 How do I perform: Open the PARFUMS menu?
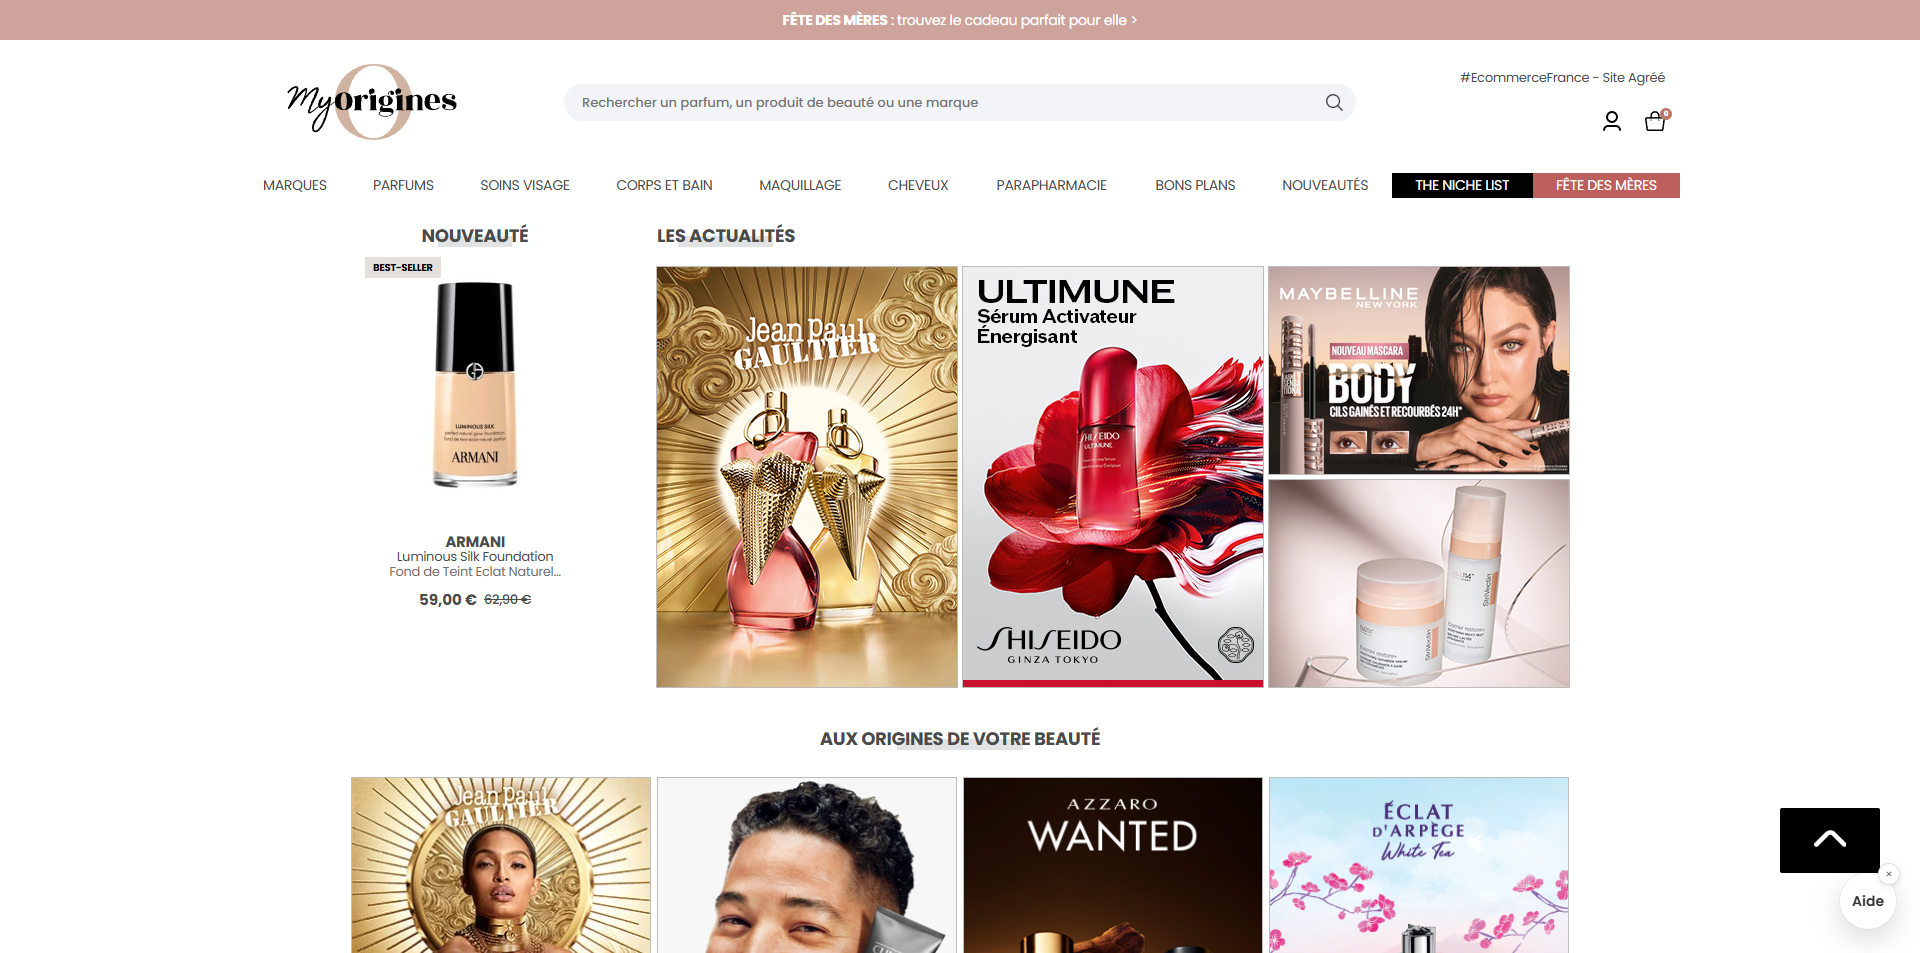click(x=403, y=185)
